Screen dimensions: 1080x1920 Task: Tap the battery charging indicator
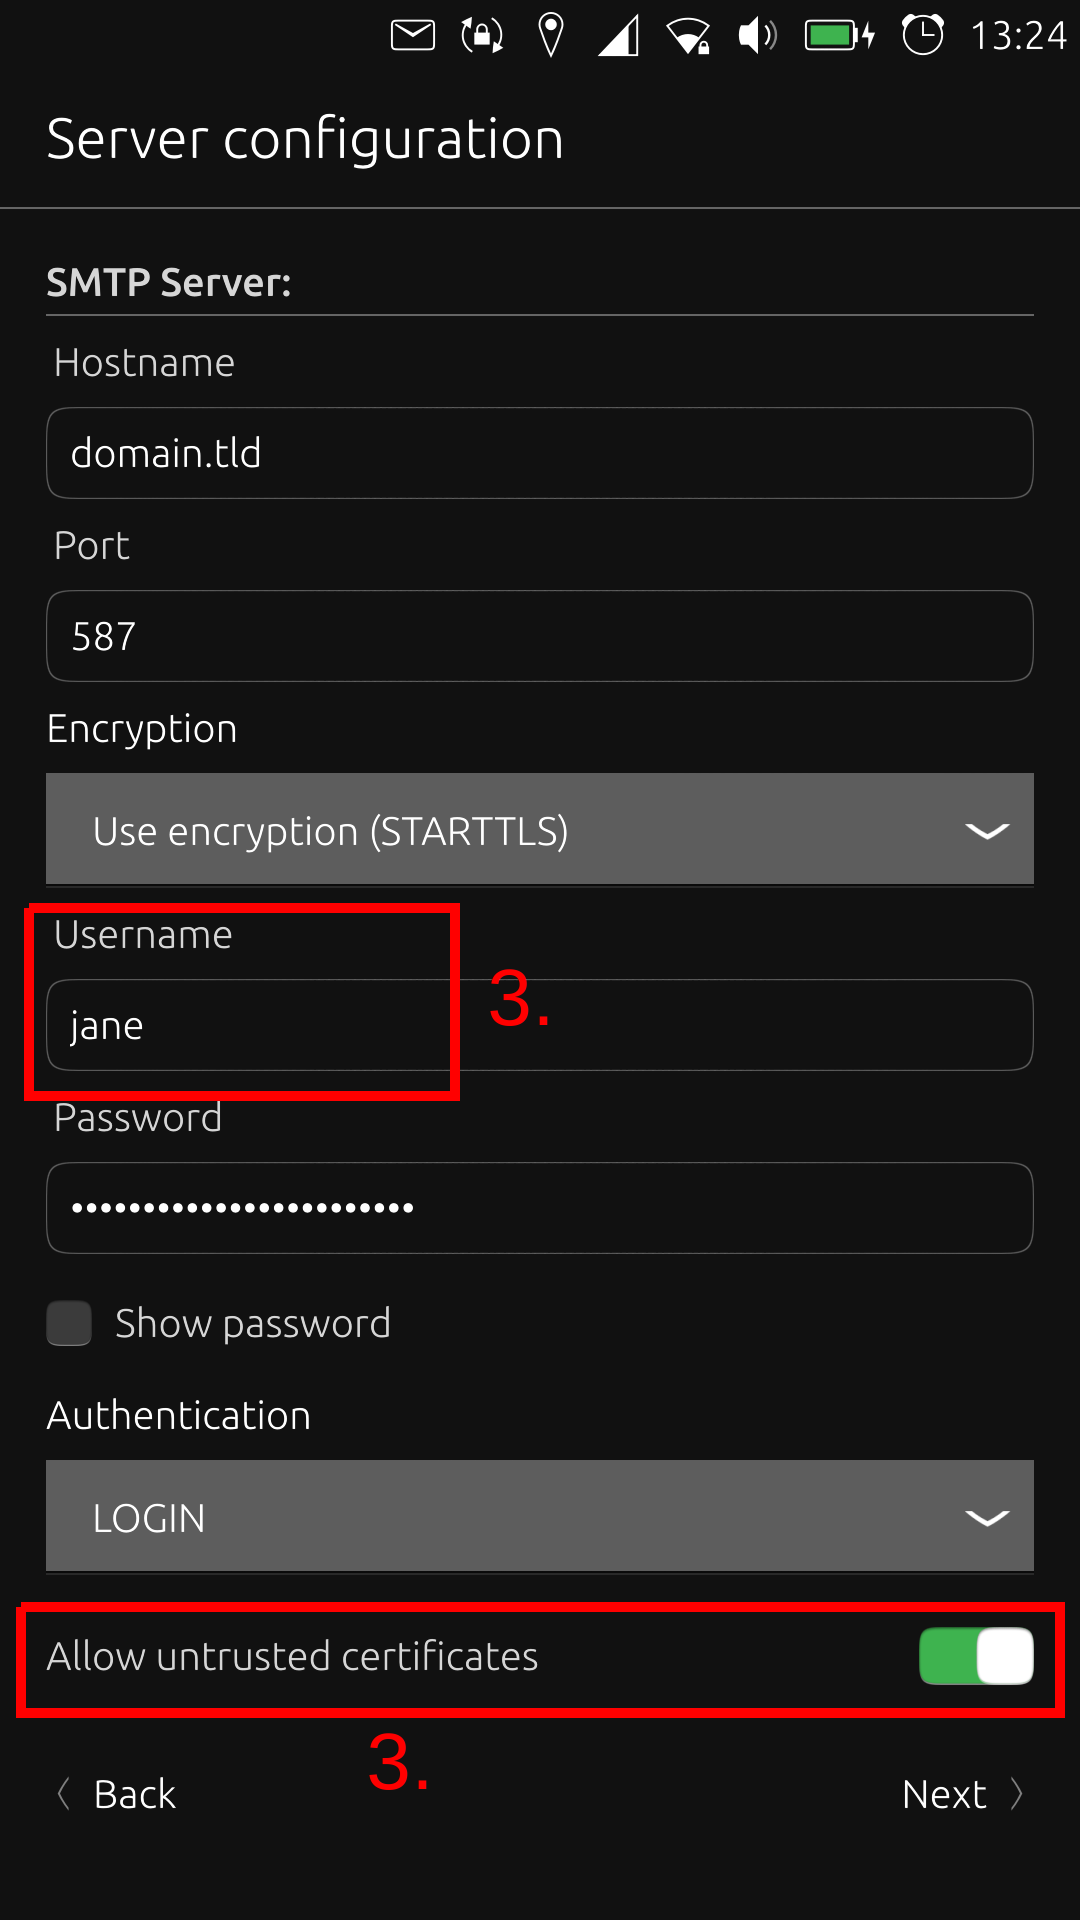[x=840, y=36]
